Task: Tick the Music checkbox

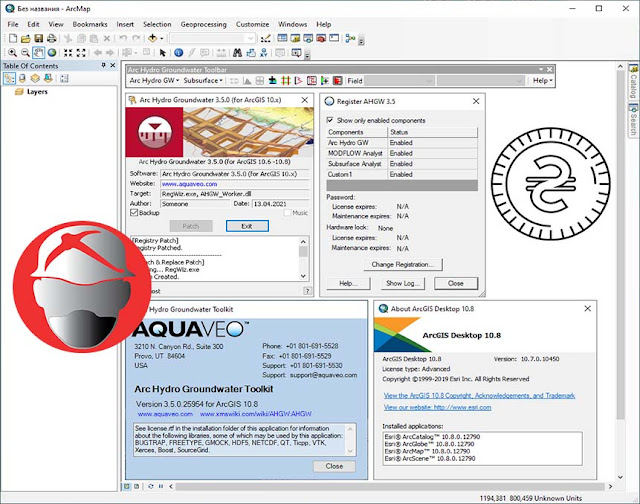Action: (x=287, y=213)
